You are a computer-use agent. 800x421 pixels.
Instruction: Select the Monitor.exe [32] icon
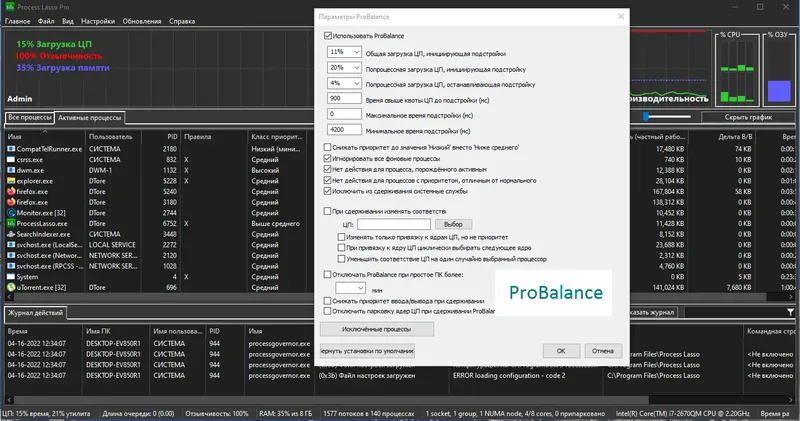(x=11, y=213)
